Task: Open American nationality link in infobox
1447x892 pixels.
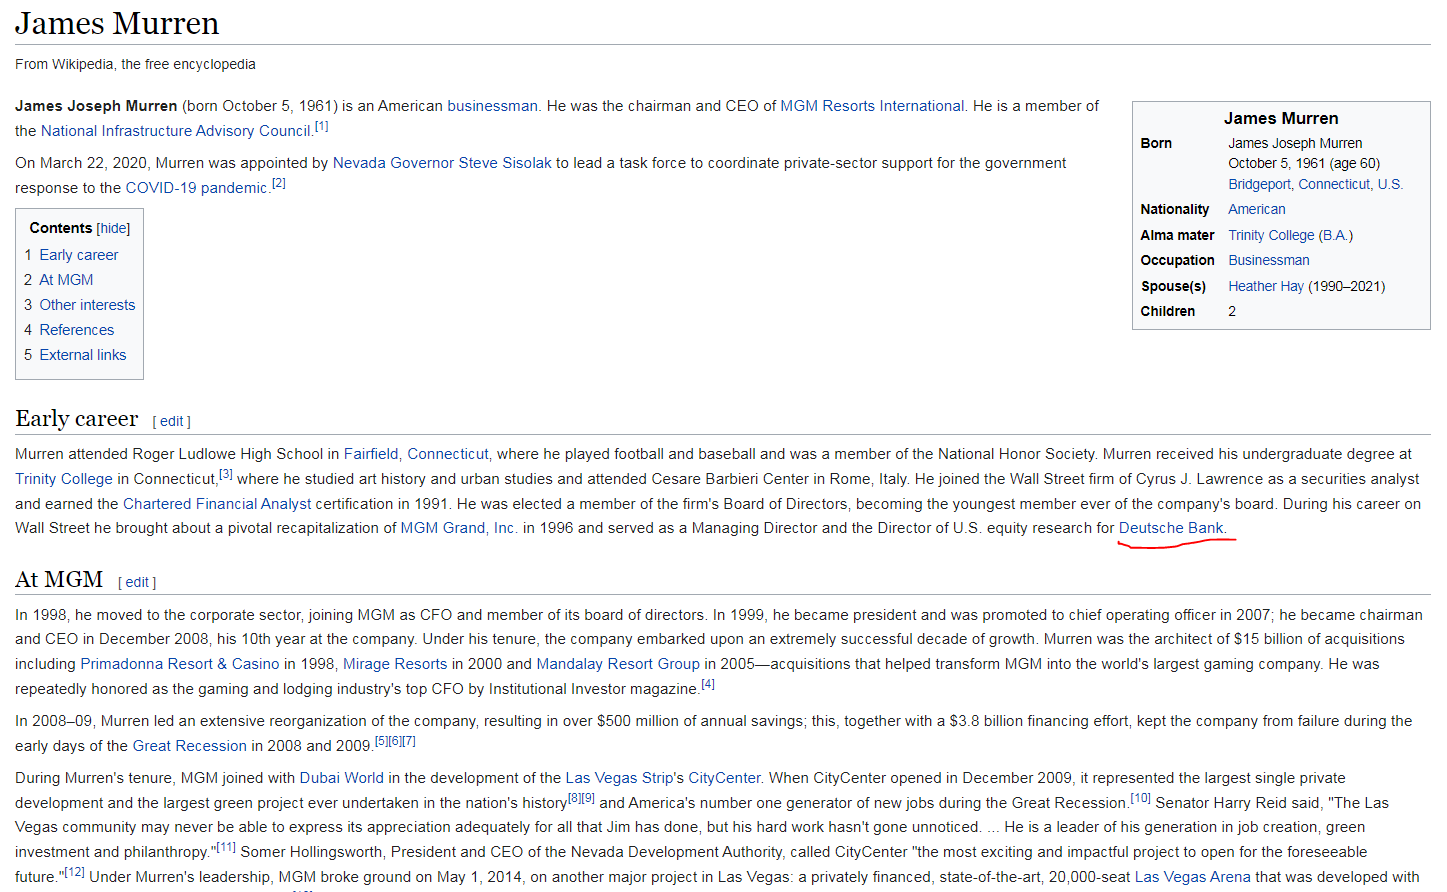Action: 1257,209
